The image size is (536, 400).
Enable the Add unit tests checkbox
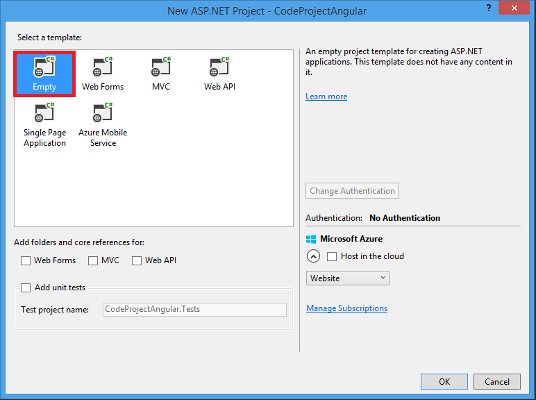point(26,288)
